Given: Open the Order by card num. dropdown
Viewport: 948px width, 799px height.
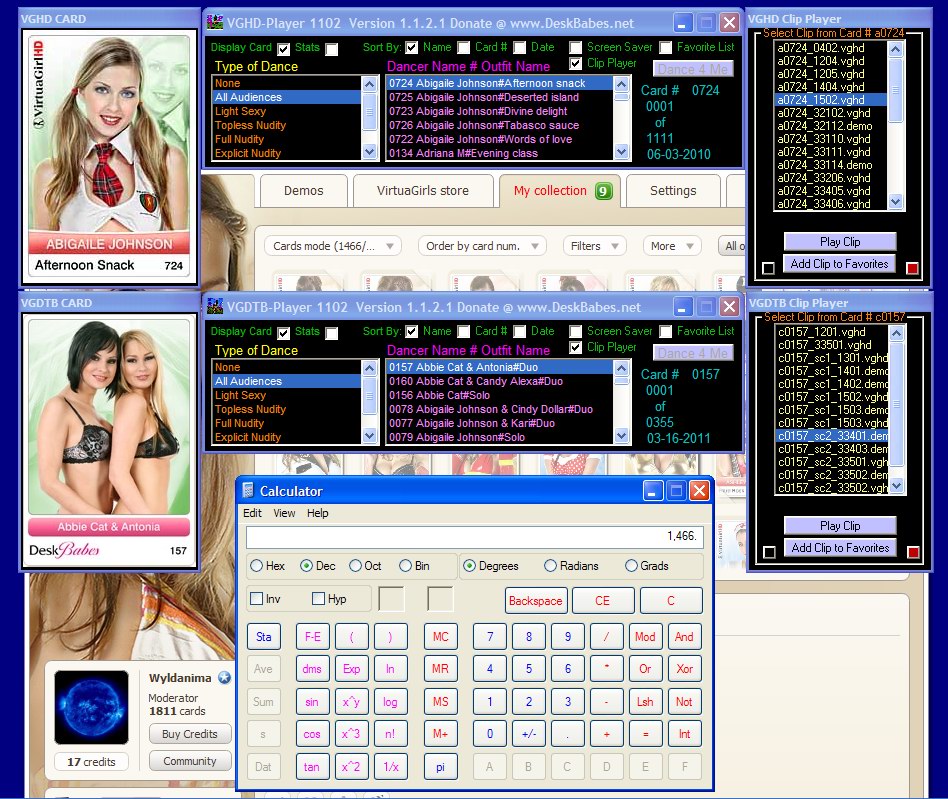Looking at the screenshot, I should click(482, 246).
